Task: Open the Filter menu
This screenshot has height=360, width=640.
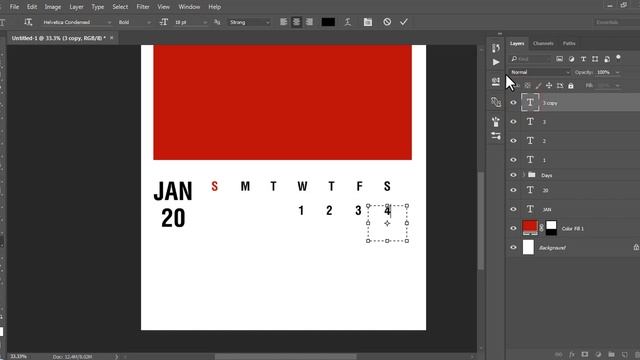Action: [x=143, y=7]
